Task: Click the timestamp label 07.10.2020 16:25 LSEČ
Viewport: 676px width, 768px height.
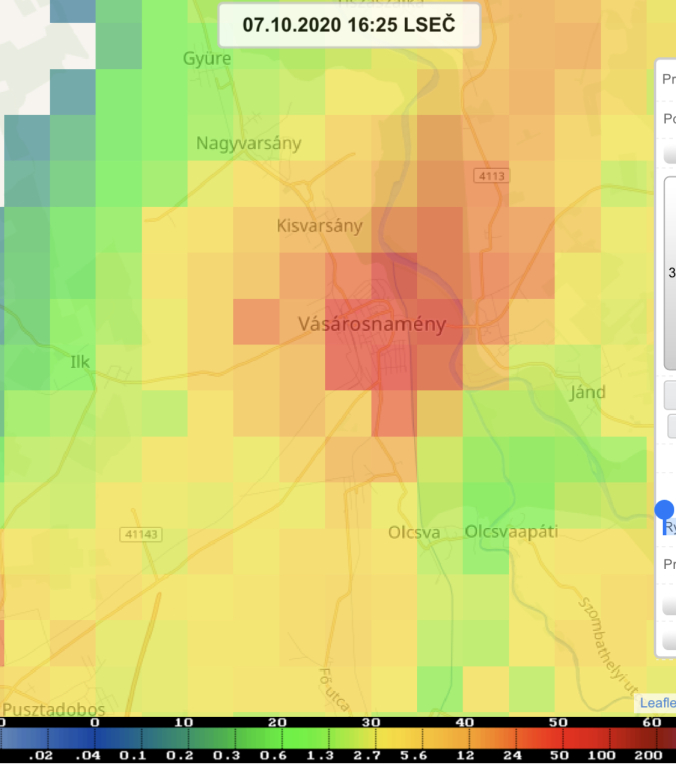Action: [348, 25]
